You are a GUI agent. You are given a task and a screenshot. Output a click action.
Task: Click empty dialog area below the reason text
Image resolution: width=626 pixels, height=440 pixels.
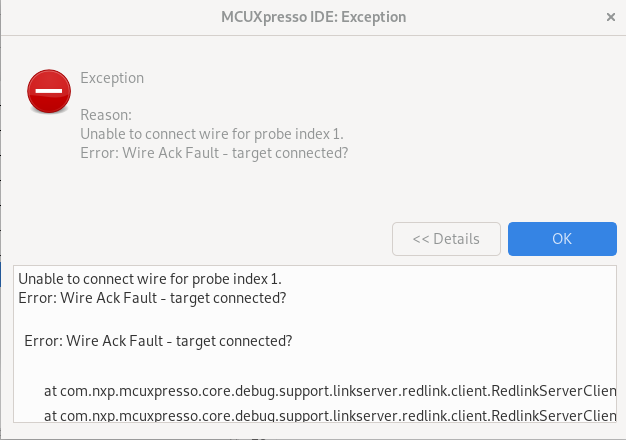coord(240,192)
